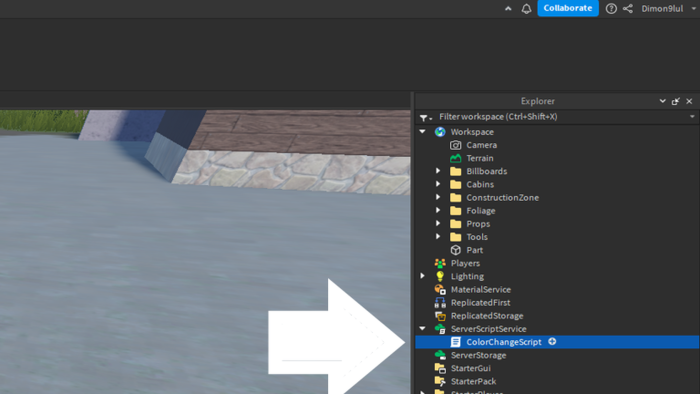This screenshot has height=394, width=700.
Task: Open the notifications bell
Action: click(x=526, y=8)
